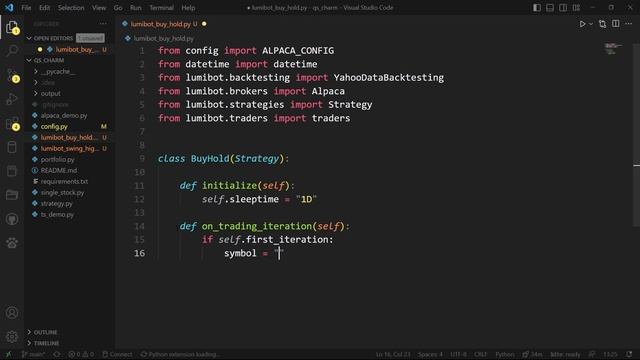Screen dimensions: 640x360
Task: Open the Run menu
Action: click(x=136, y=8)
